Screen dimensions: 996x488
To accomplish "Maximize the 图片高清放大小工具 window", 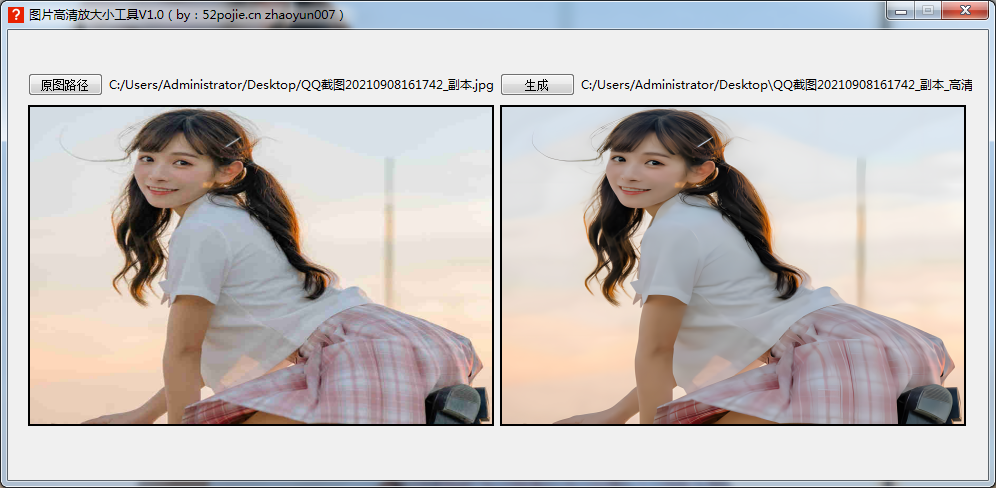I will [928, 10].
